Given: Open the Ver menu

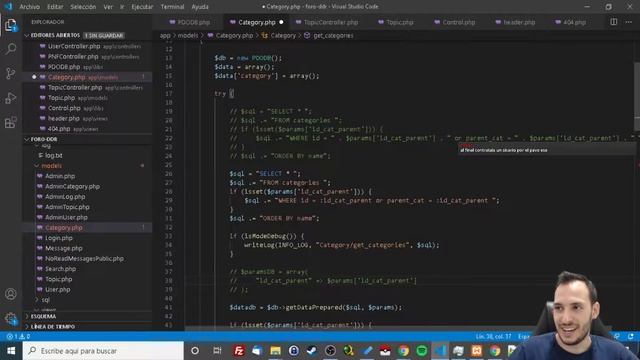Looking at the screenshot, I should (108, 7).
